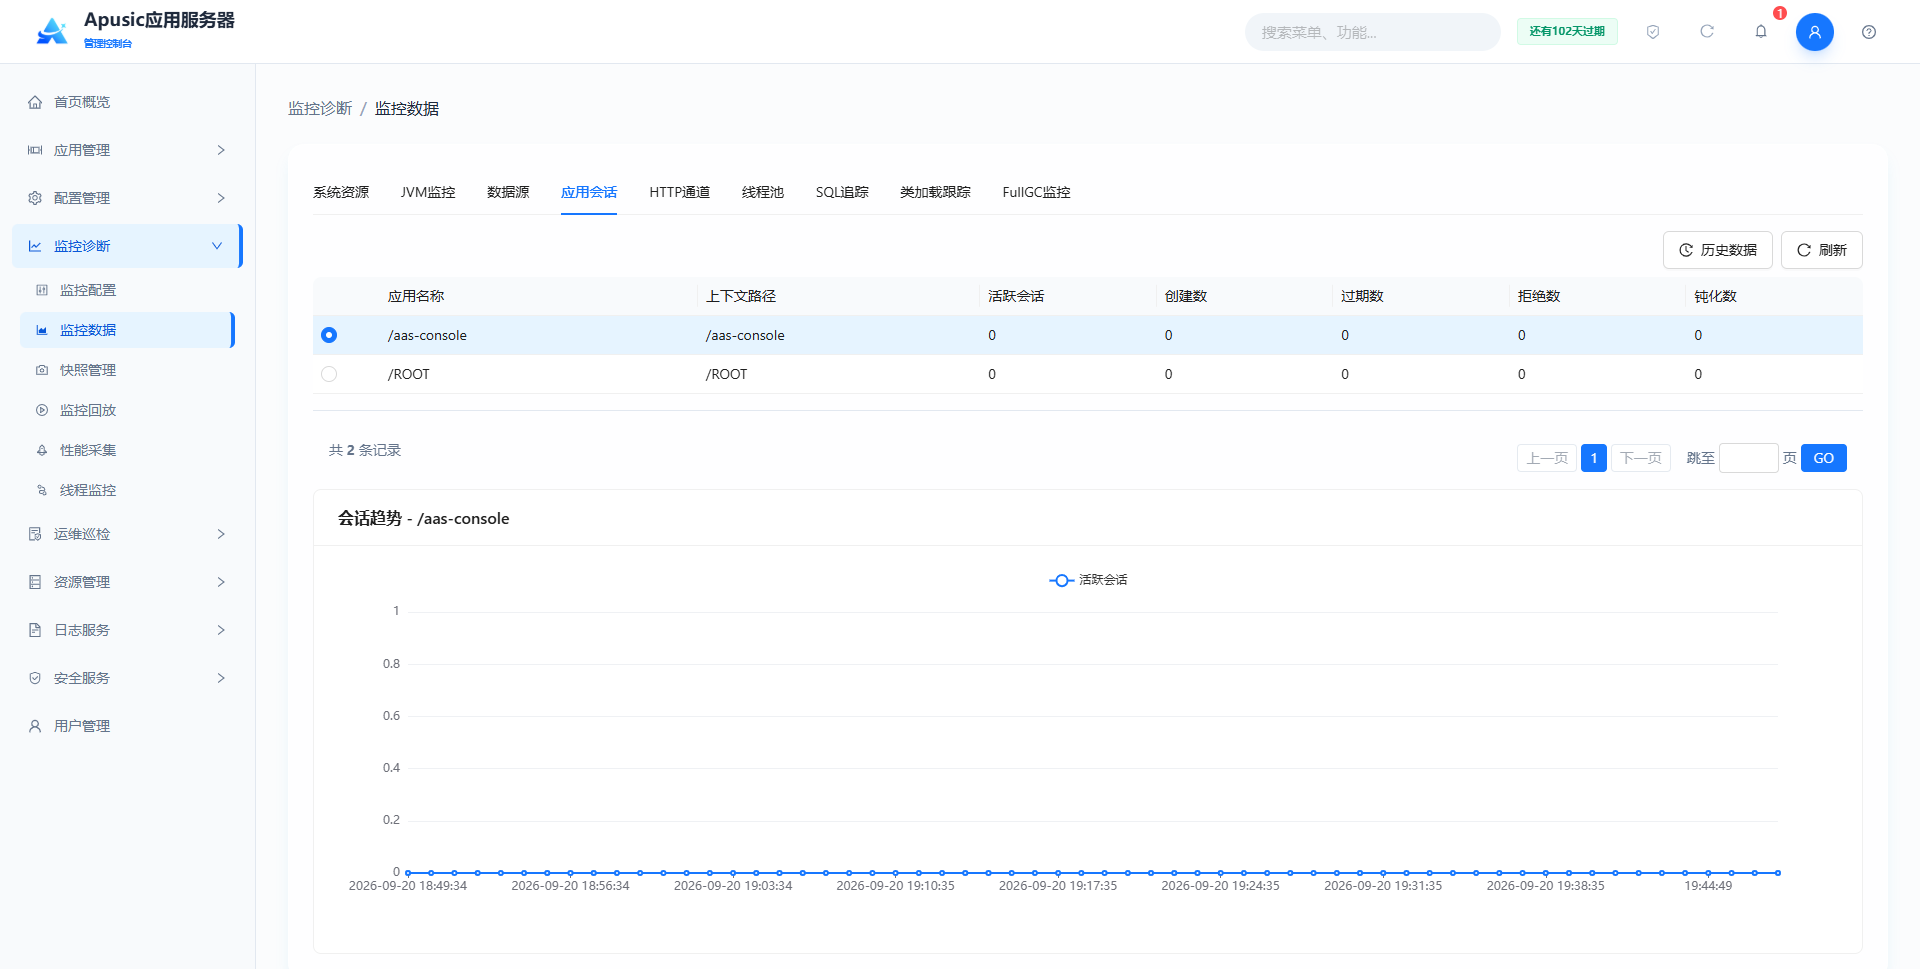Switch to the HTTP通道 tab
The width and height of the screenshot is (1920, 969).
(x=680, y=192)
